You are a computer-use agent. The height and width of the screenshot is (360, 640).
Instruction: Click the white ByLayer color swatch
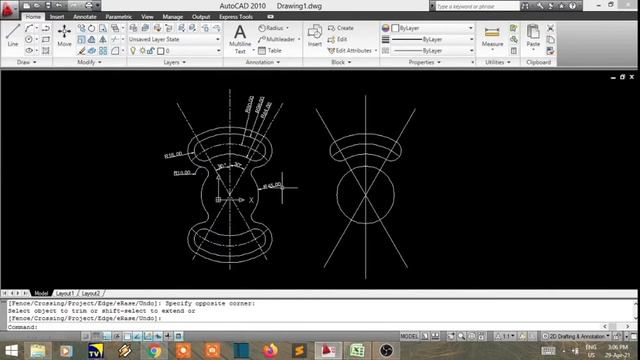coord(395,28)
